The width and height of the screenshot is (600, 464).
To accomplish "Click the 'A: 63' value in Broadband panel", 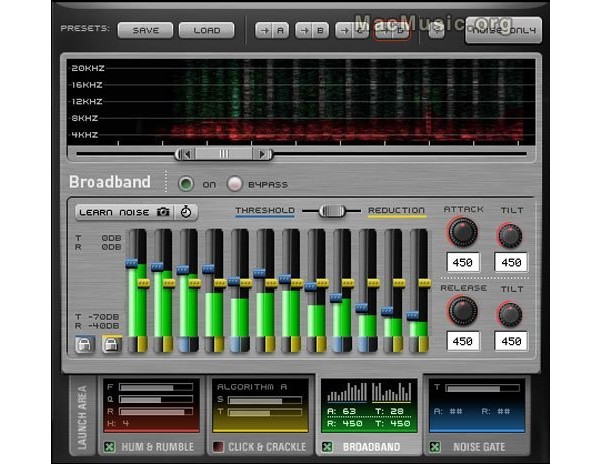I will point(342,411).
